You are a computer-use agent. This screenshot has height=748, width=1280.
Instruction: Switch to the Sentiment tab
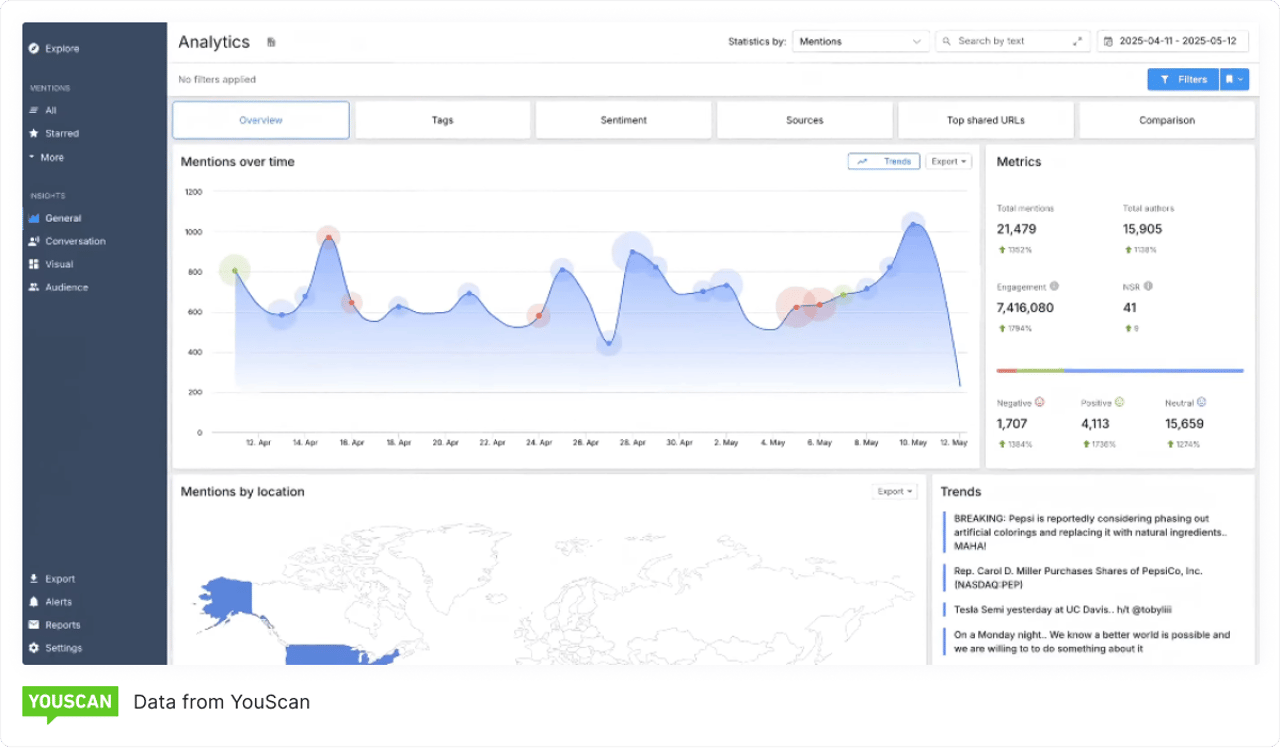point(623,120)
